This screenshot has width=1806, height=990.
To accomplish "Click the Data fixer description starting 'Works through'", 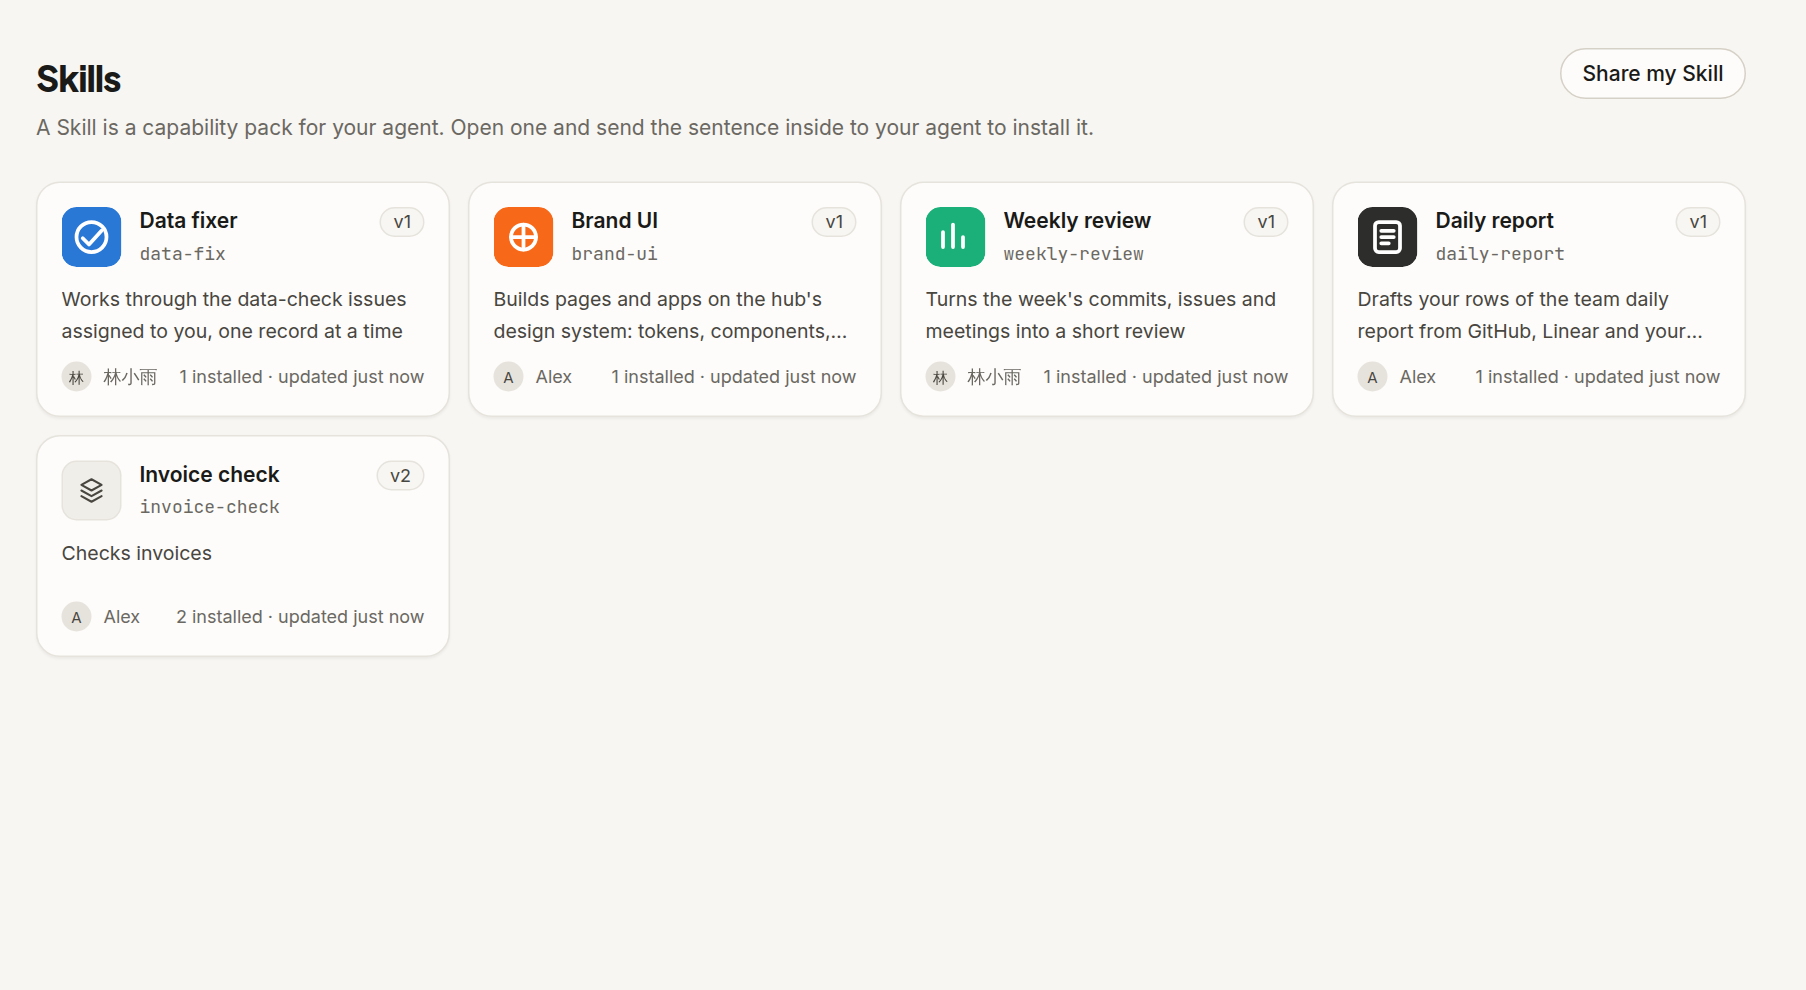I will click(234, 315).
